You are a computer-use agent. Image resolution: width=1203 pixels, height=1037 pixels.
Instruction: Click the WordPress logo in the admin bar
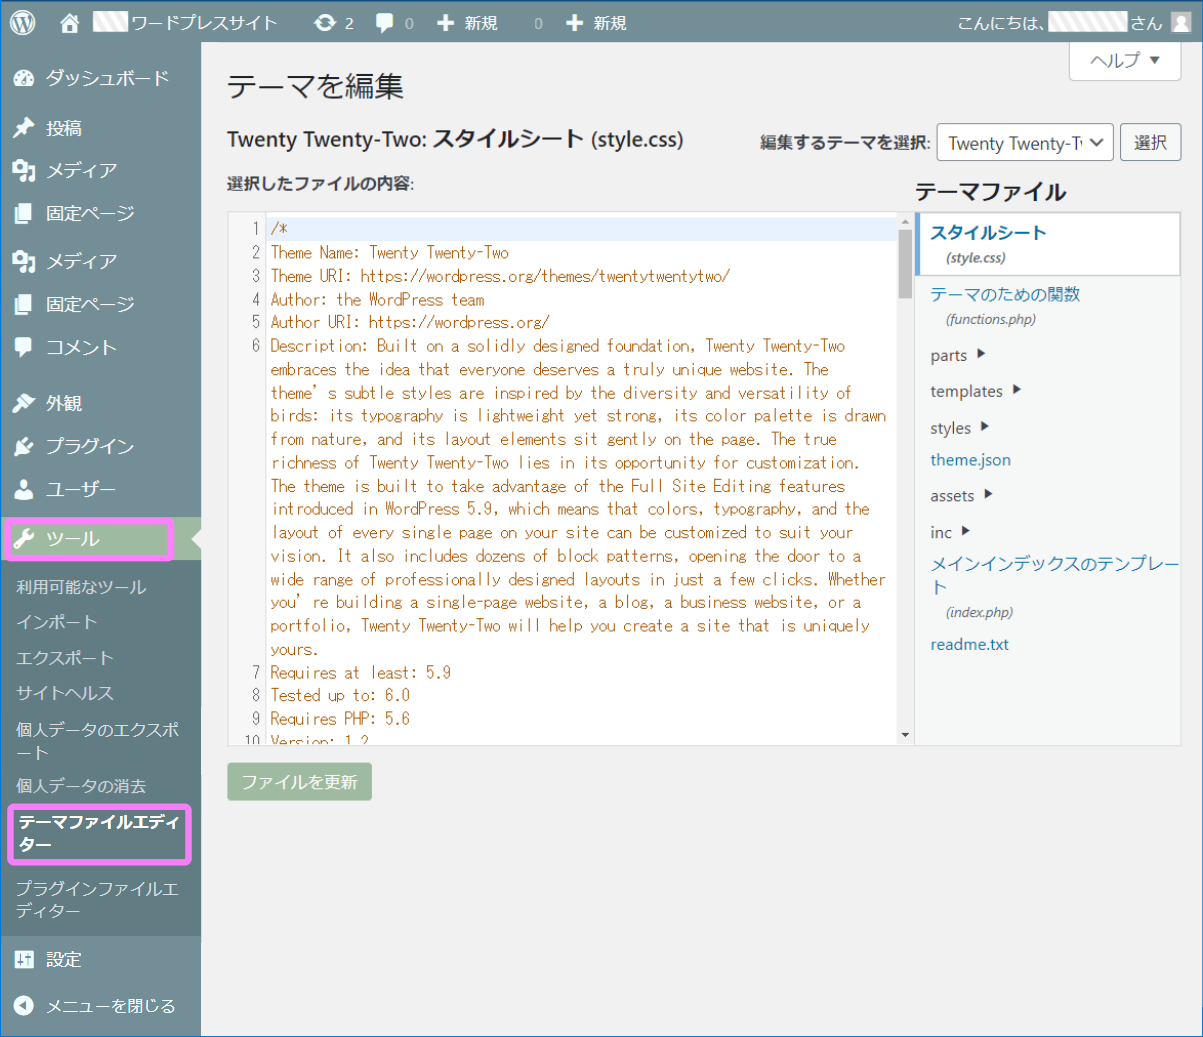point(21,21)
